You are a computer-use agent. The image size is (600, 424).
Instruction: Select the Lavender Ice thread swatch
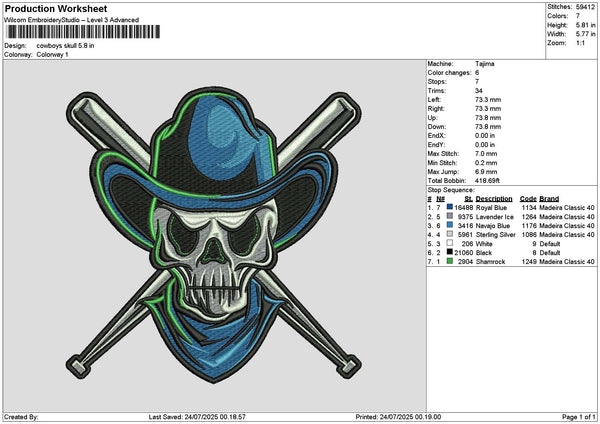pos(450,216)
